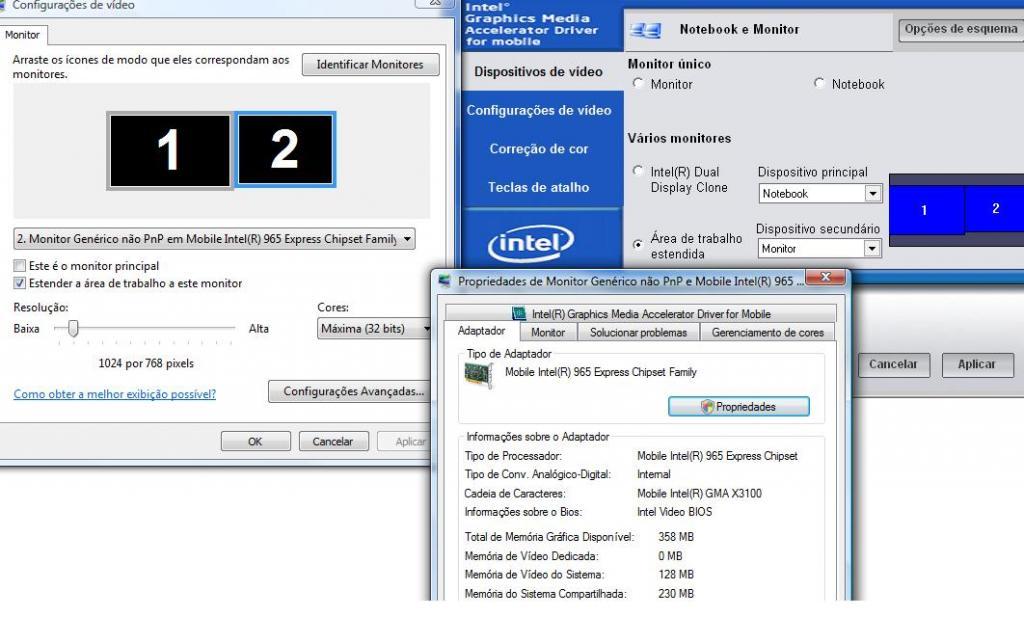Click the Intel logo in the sidebar
The width and height of the screenshot is (1024, 617).
[x=531, y=243]
